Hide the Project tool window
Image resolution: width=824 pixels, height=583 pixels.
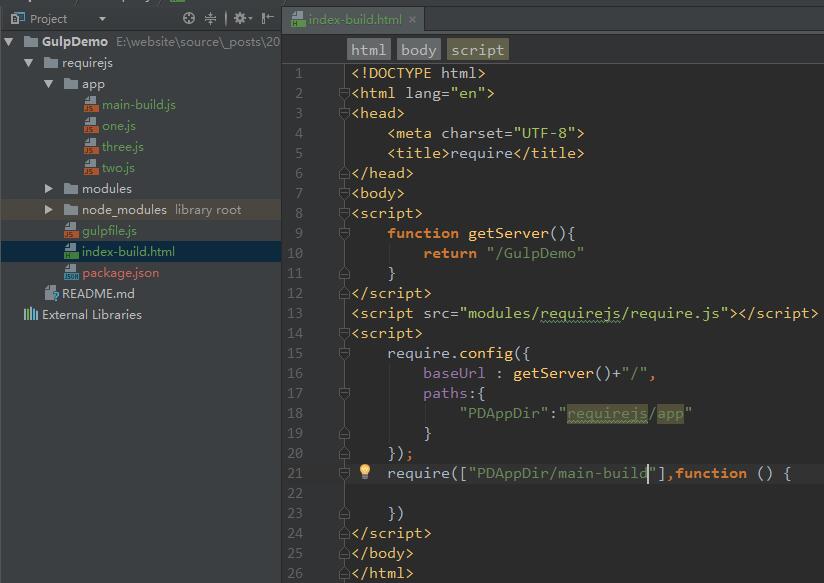(x=267, y=18)
